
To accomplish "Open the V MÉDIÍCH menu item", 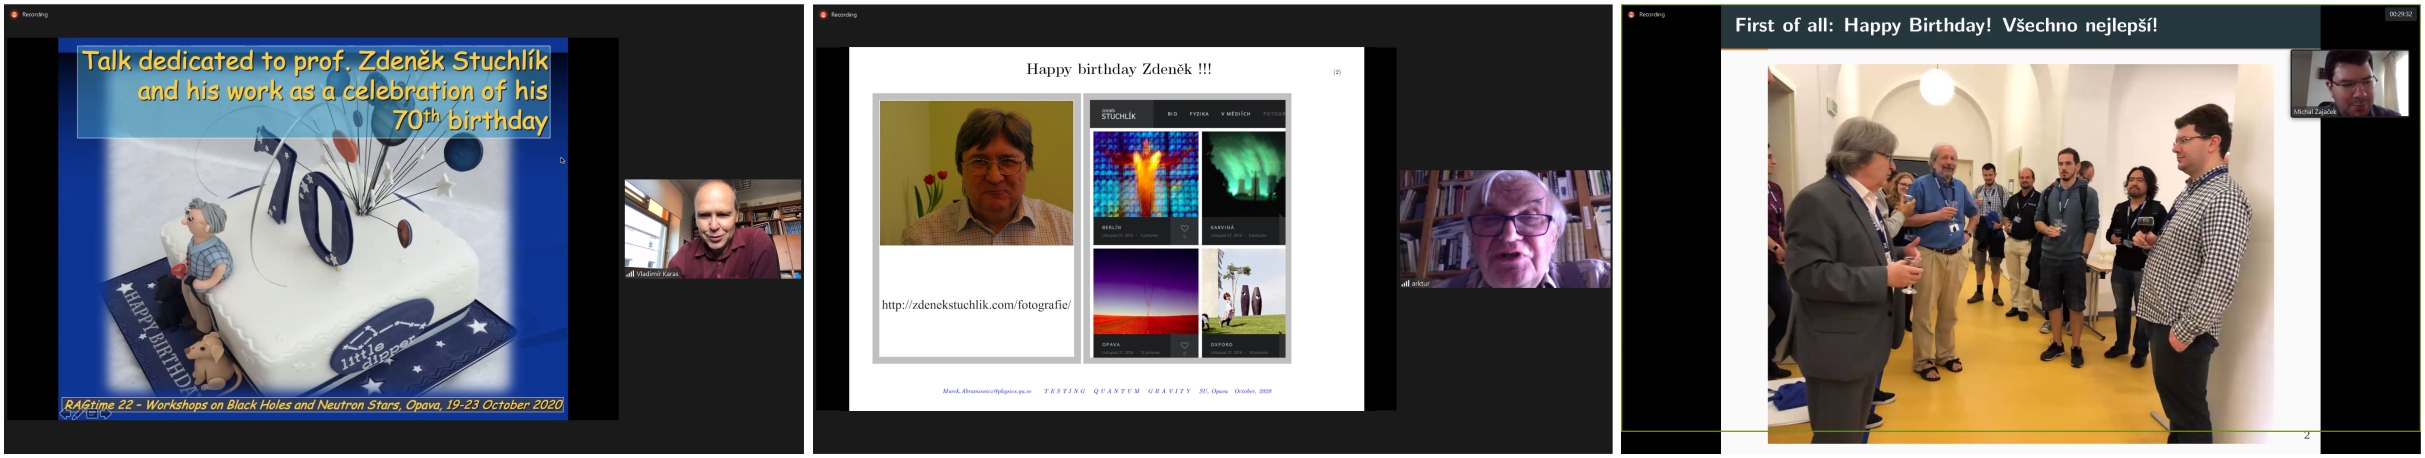I will [1235, 114].
